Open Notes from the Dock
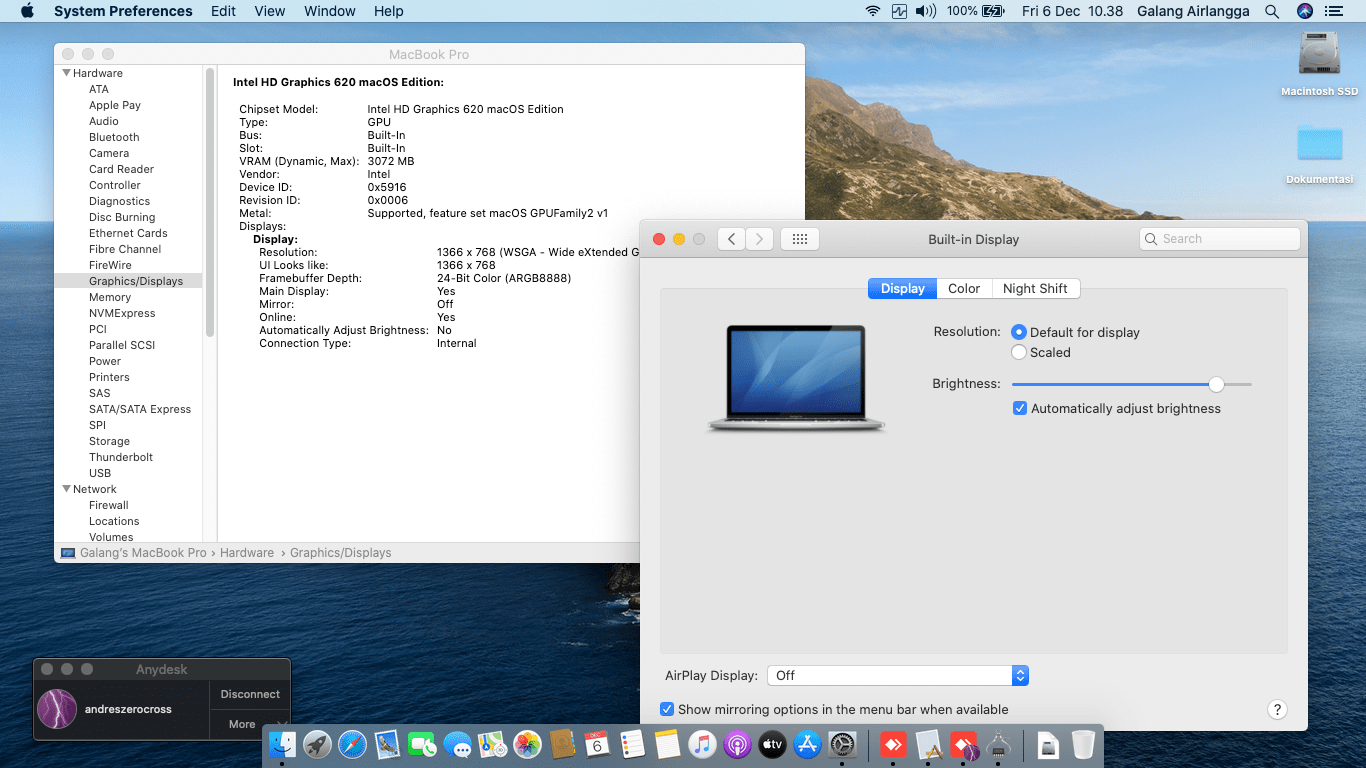Viewport: 1366px width, 768px height. point(667,744)
